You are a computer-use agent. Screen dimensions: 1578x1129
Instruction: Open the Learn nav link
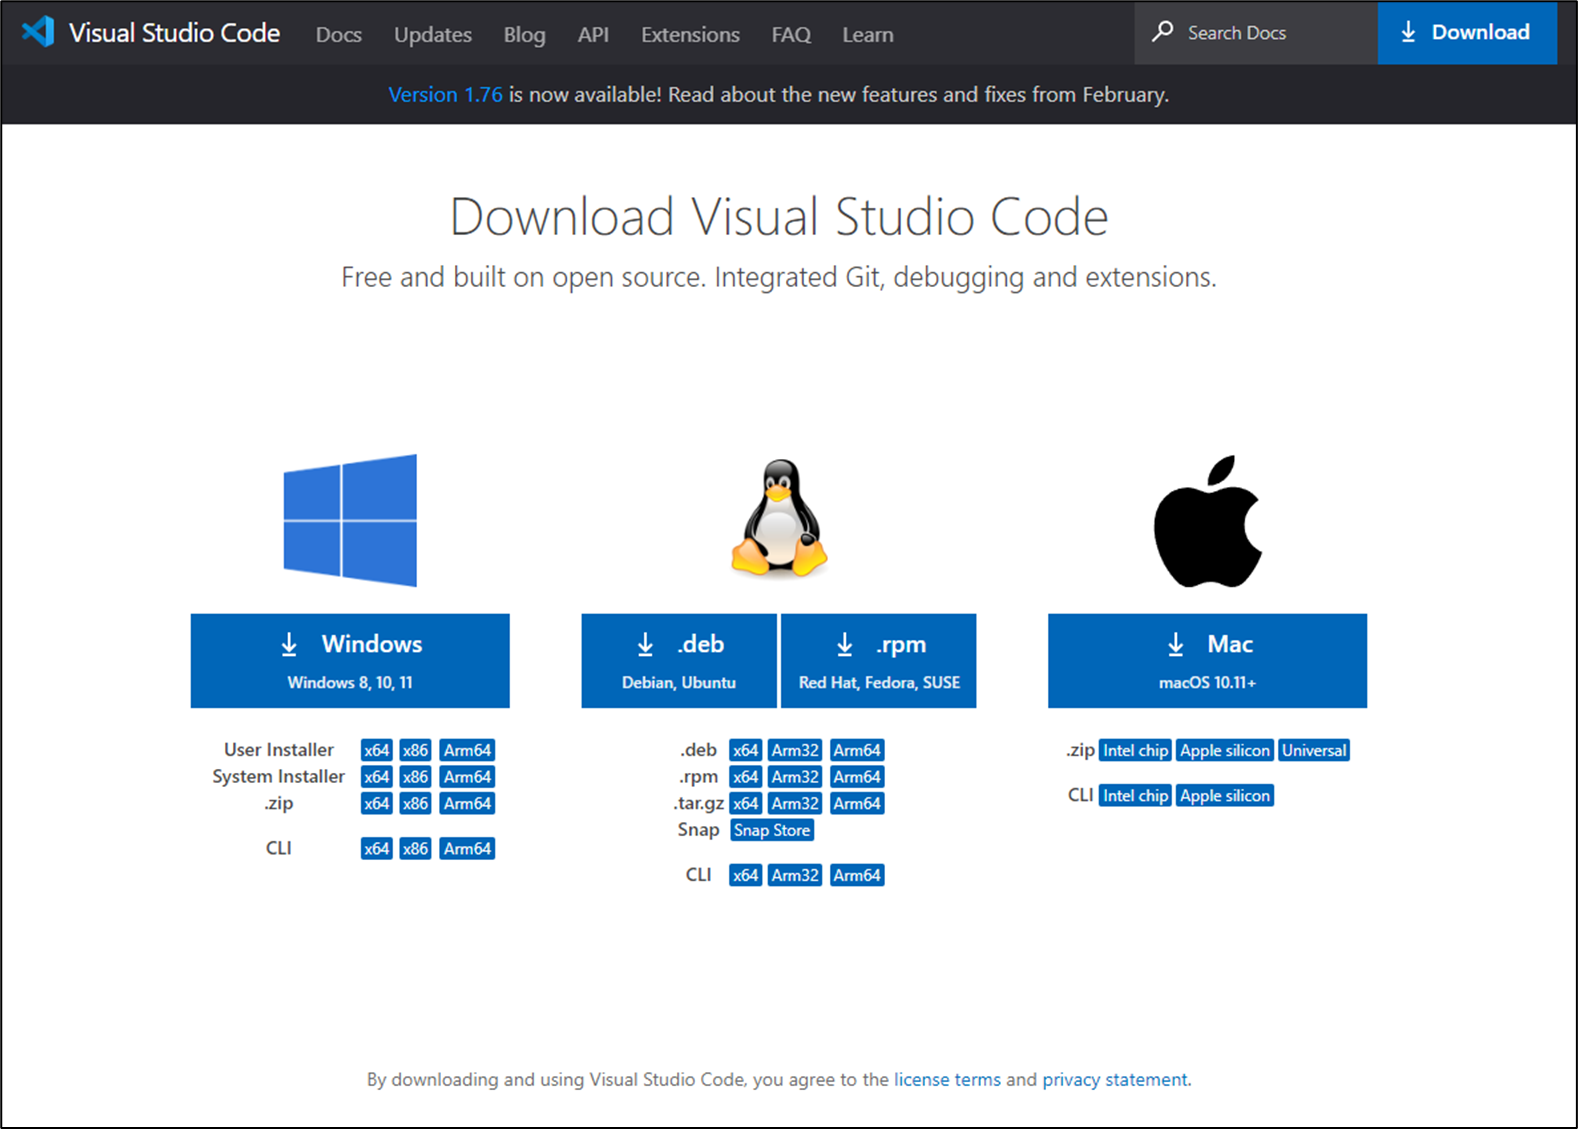[x=868, y=34]
